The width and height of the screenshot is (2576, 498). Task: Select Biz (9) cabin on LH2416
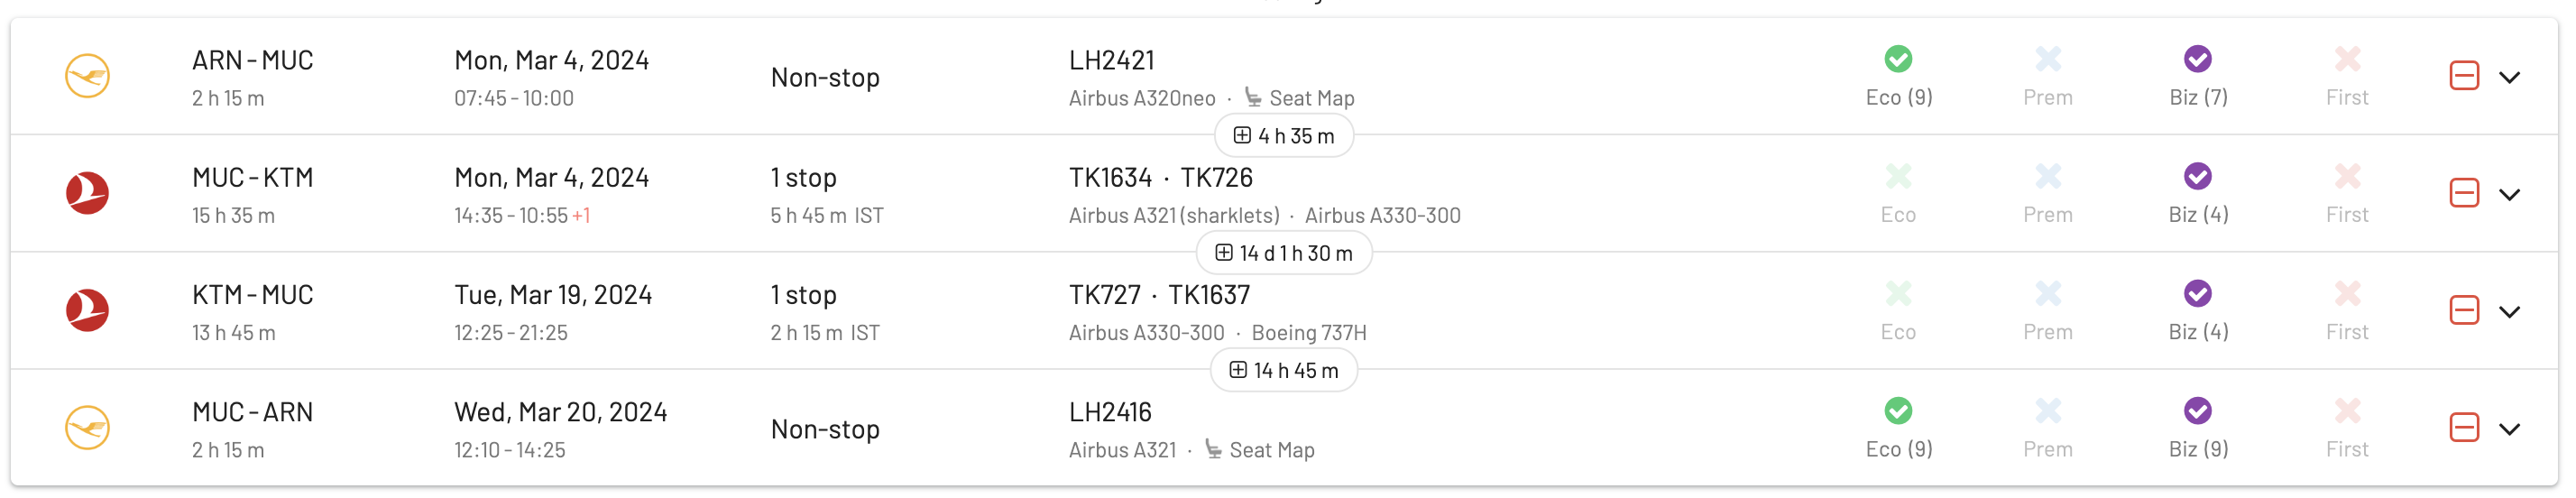tap(2197, 427)
